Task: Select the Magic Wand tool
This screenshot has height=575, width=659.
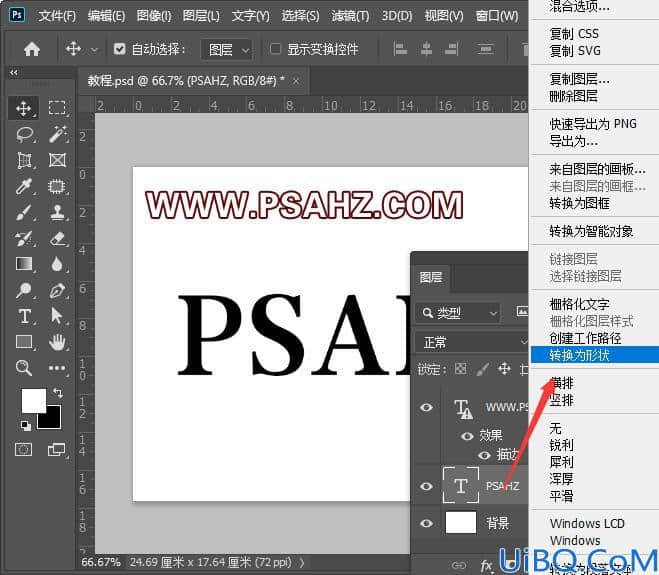Action: (58, 135)
